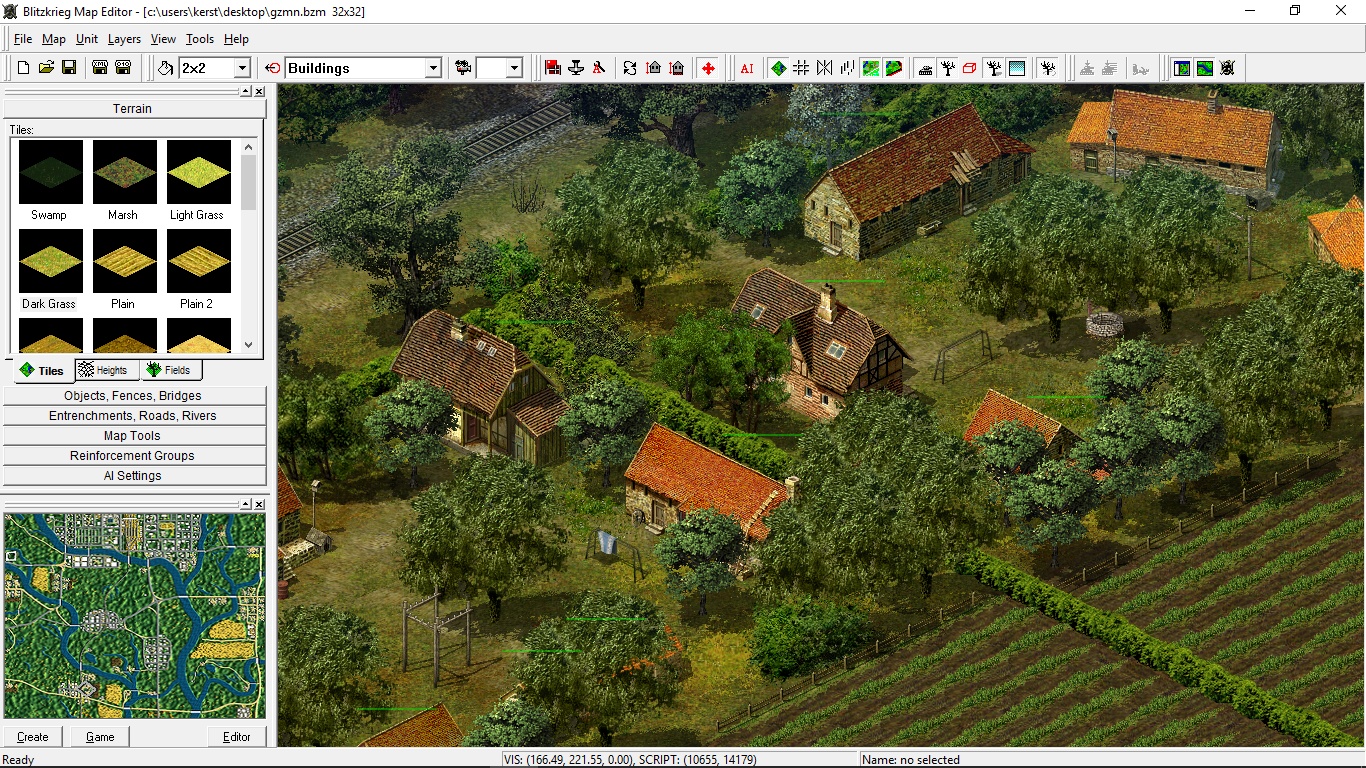Open the Layers menu
The height and width of the screenshot is (768, 1366).
[124, 39]
